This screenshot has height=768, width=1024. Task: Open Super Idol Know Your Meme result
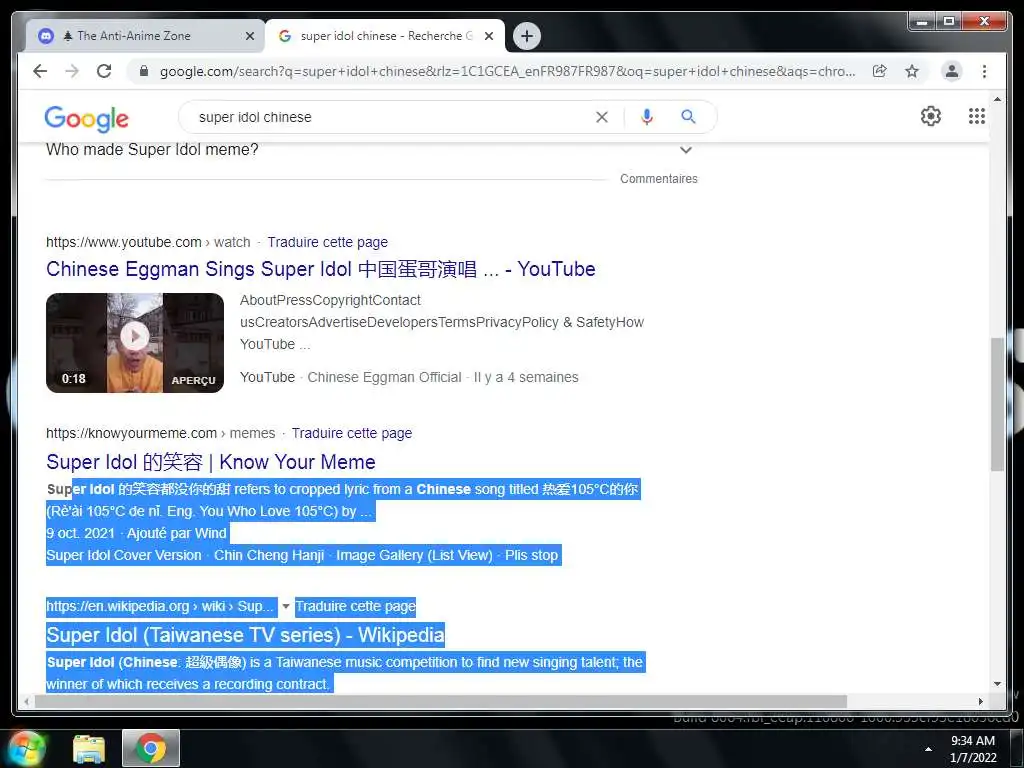pyautogui.click(x=210, y=462)
